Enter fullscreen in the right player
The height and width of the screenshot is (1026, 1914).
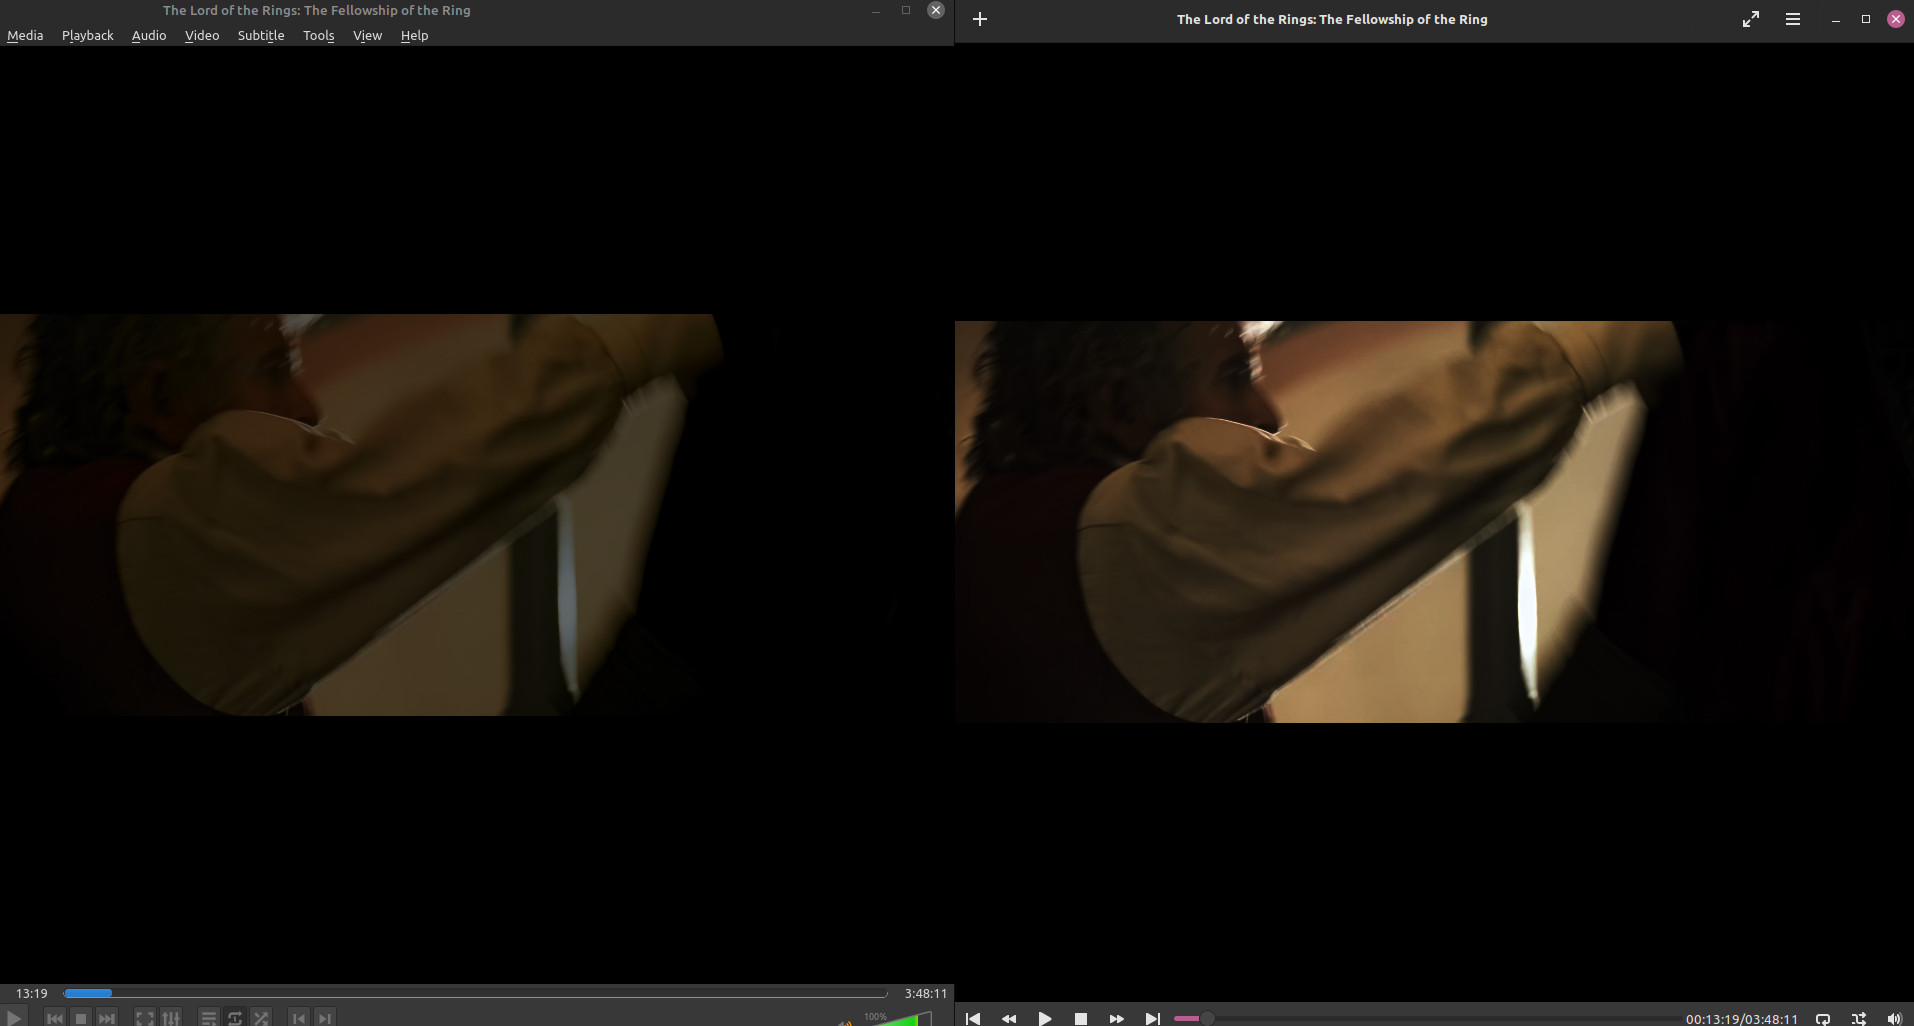tap(1751, 19)
